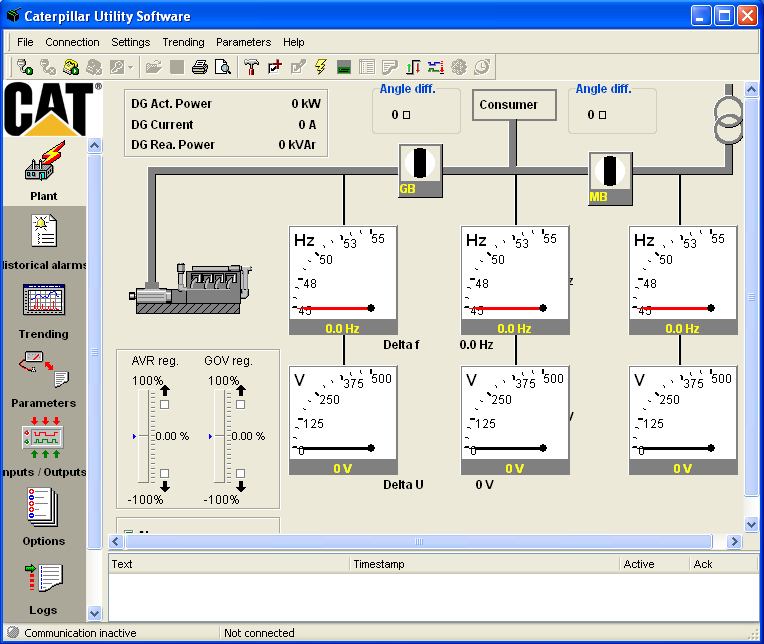Click the AVR reg. up arrow
The image size is (764, 644).
tap(165, 390)
